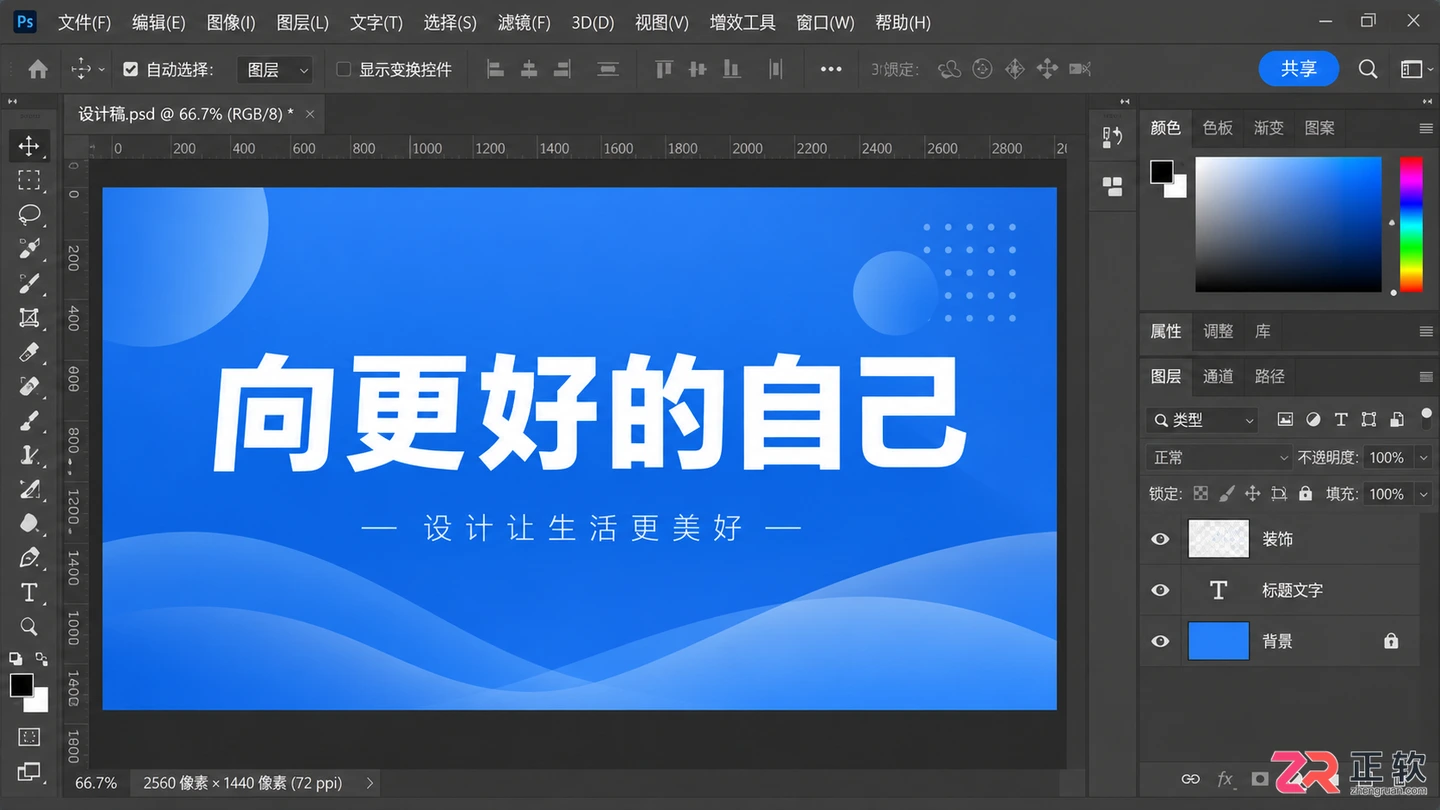Filter layers by shape icon
The image size is (1440, 810).
coord(1369,420)
